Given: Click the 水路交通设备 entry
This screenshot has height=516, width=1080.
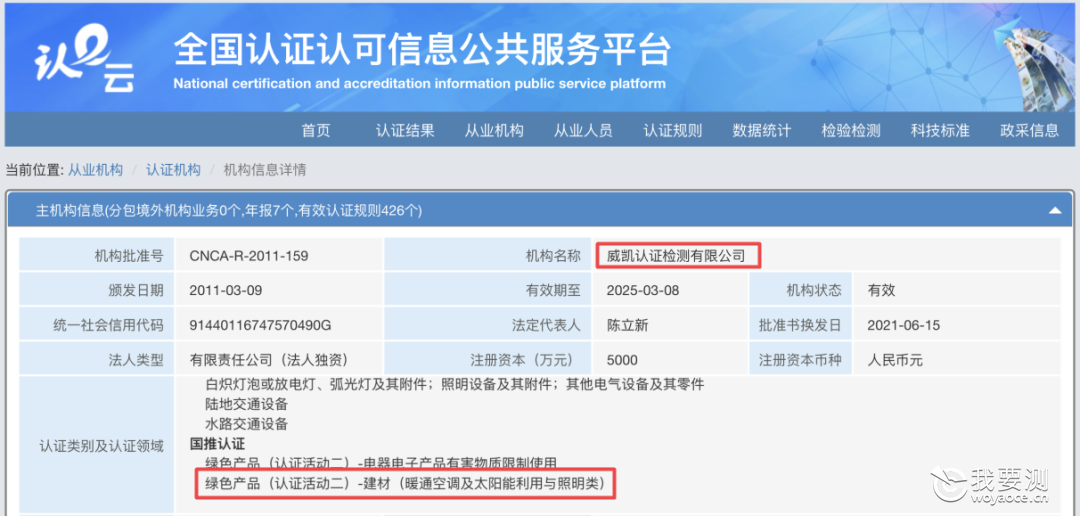Looking at the screenshot, I should (246, 424).
